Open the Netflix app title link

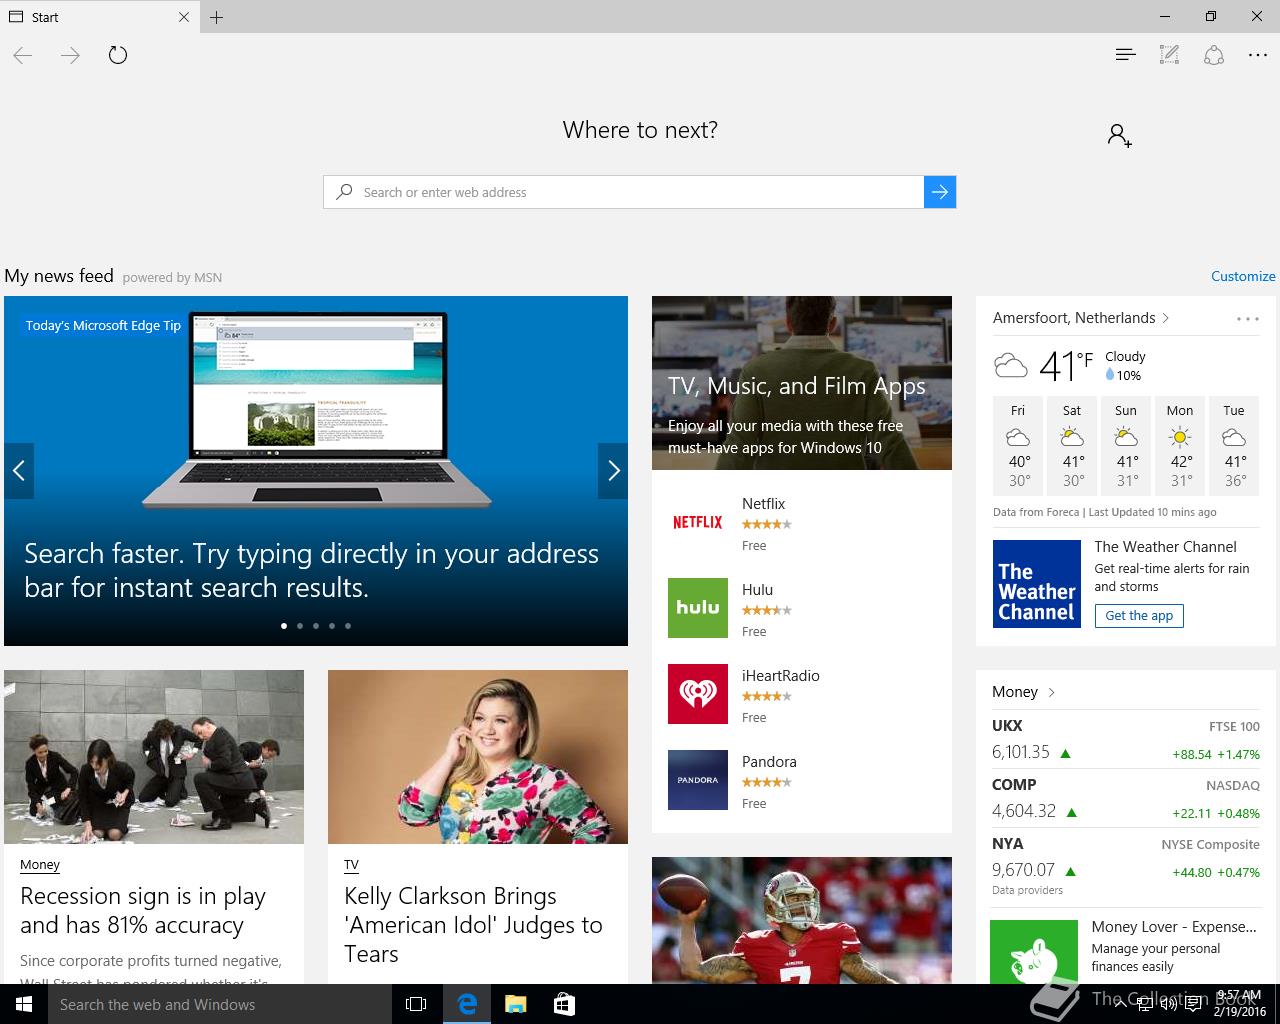[x=763, y=504]
